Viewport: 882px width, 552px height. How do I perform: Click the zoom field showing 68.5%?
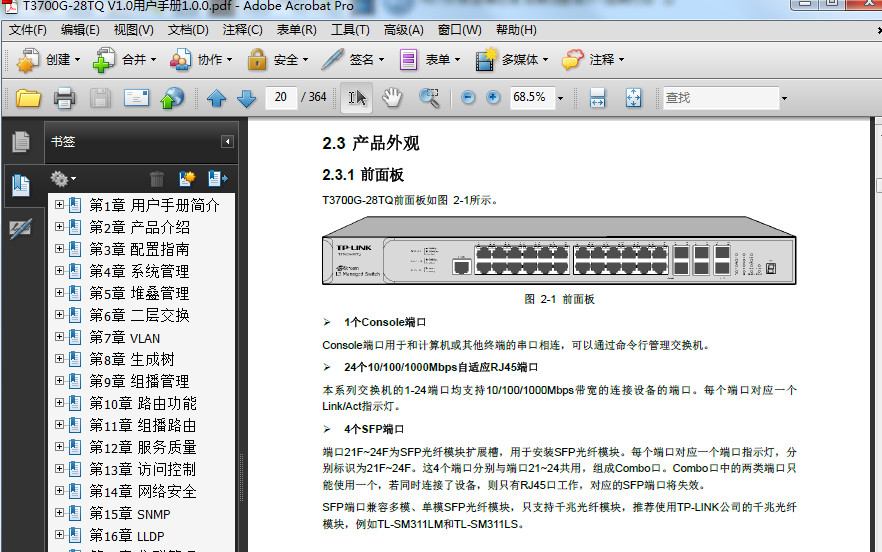click(x=532, y=97)
